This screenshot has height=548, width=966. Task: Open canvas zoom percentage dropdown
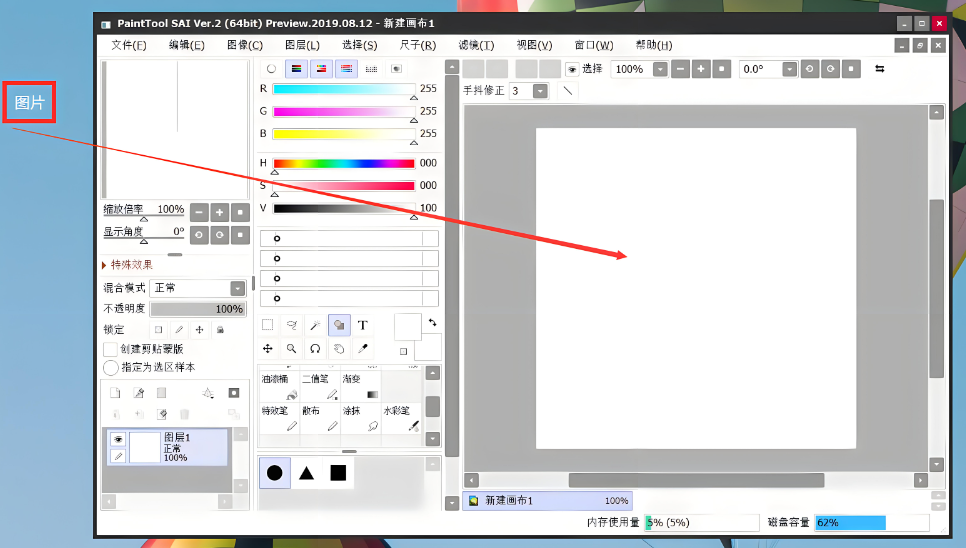(660, 69)
